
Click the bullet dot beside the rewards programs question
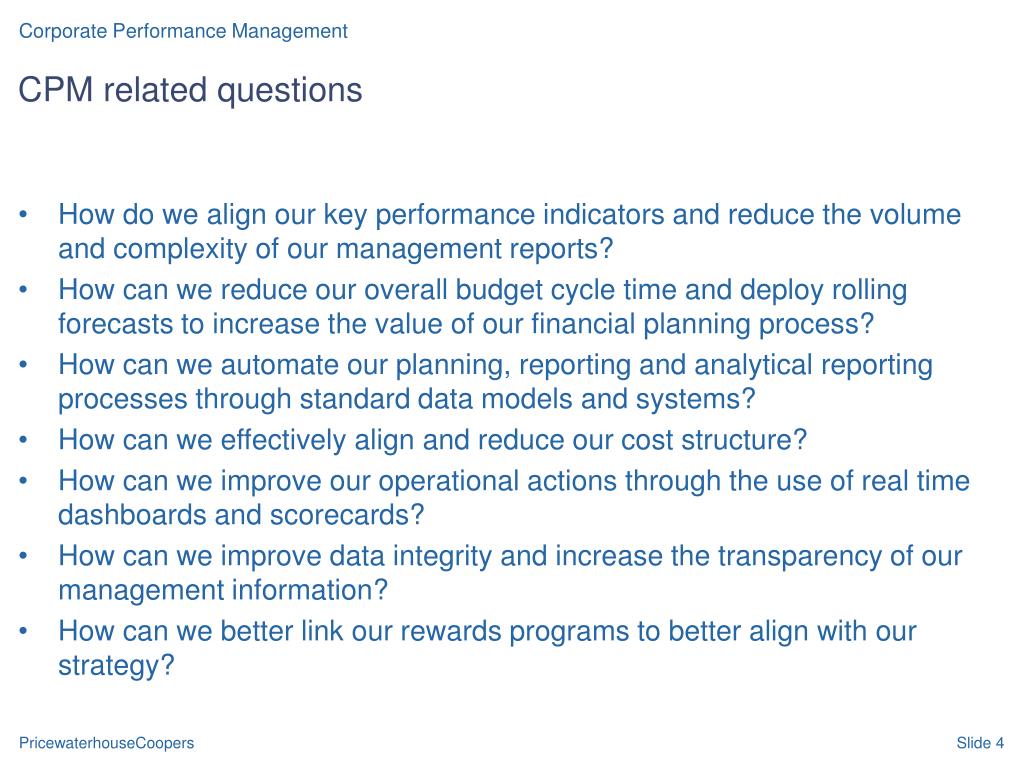pos(24,632)
